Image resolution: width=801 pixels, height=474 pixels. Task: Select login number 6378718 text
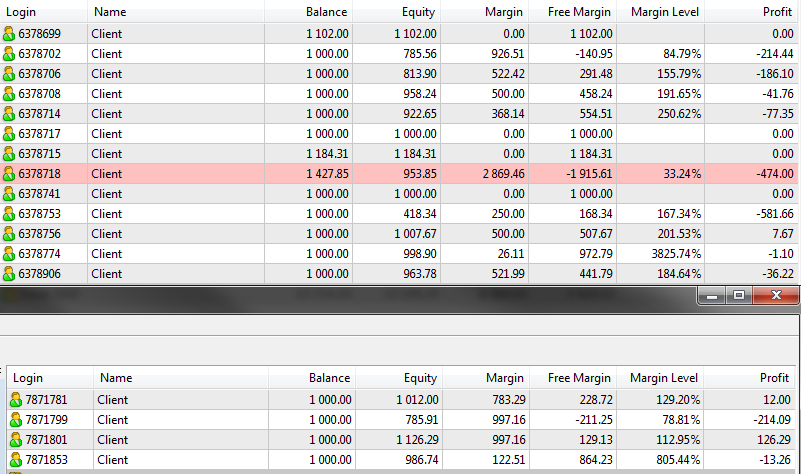(39, 174)
